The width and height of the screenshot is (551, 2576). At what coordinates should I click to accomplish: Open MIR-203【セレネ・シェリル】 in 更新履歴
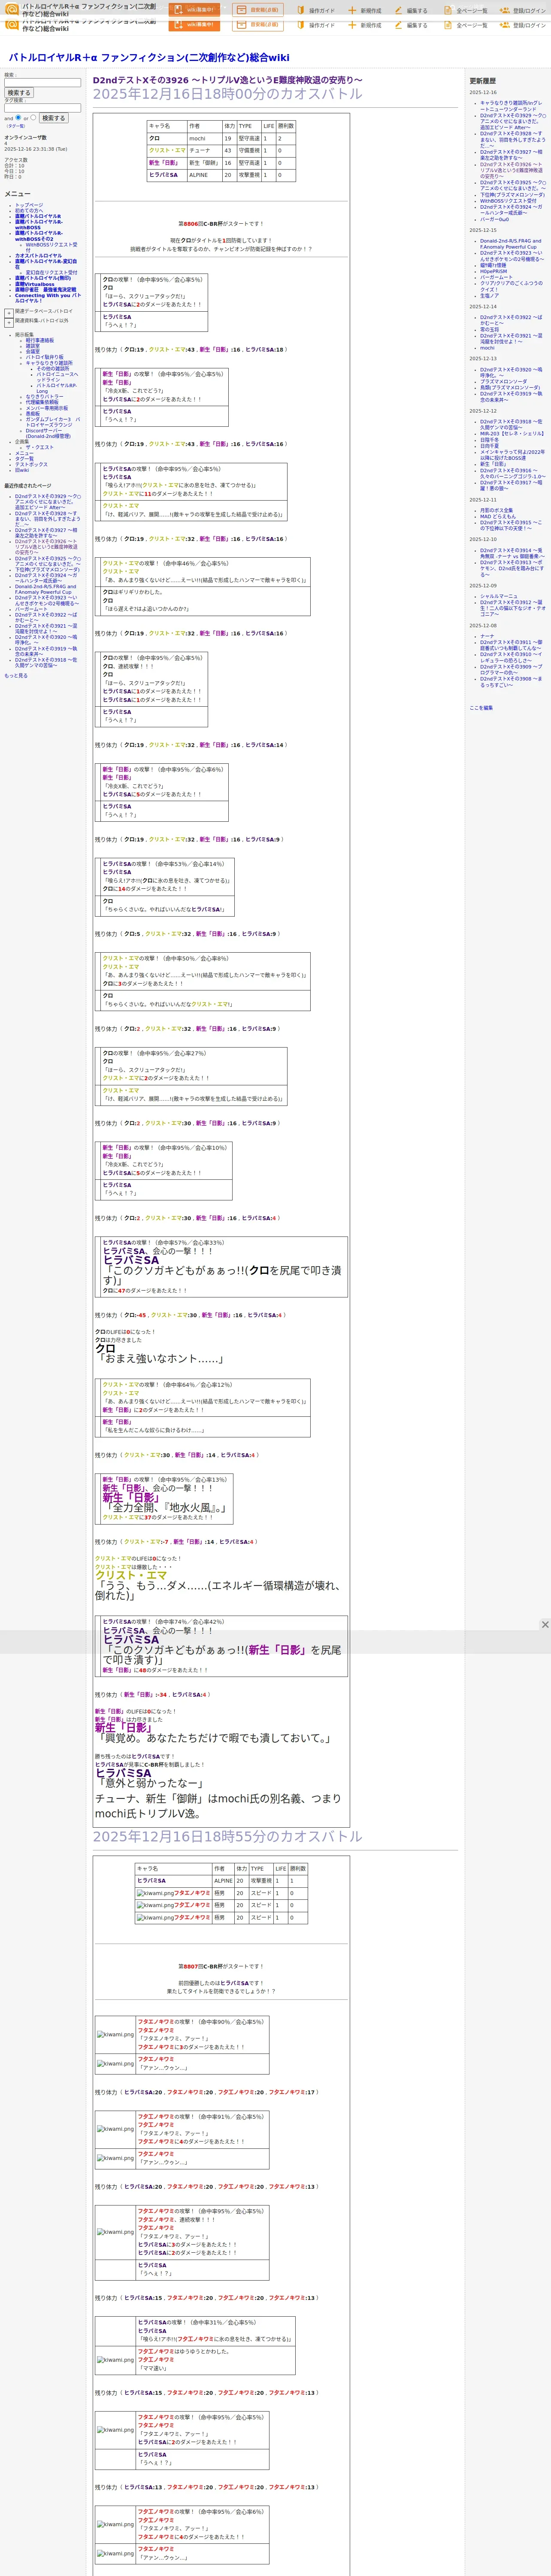click(x=512, y=433)
